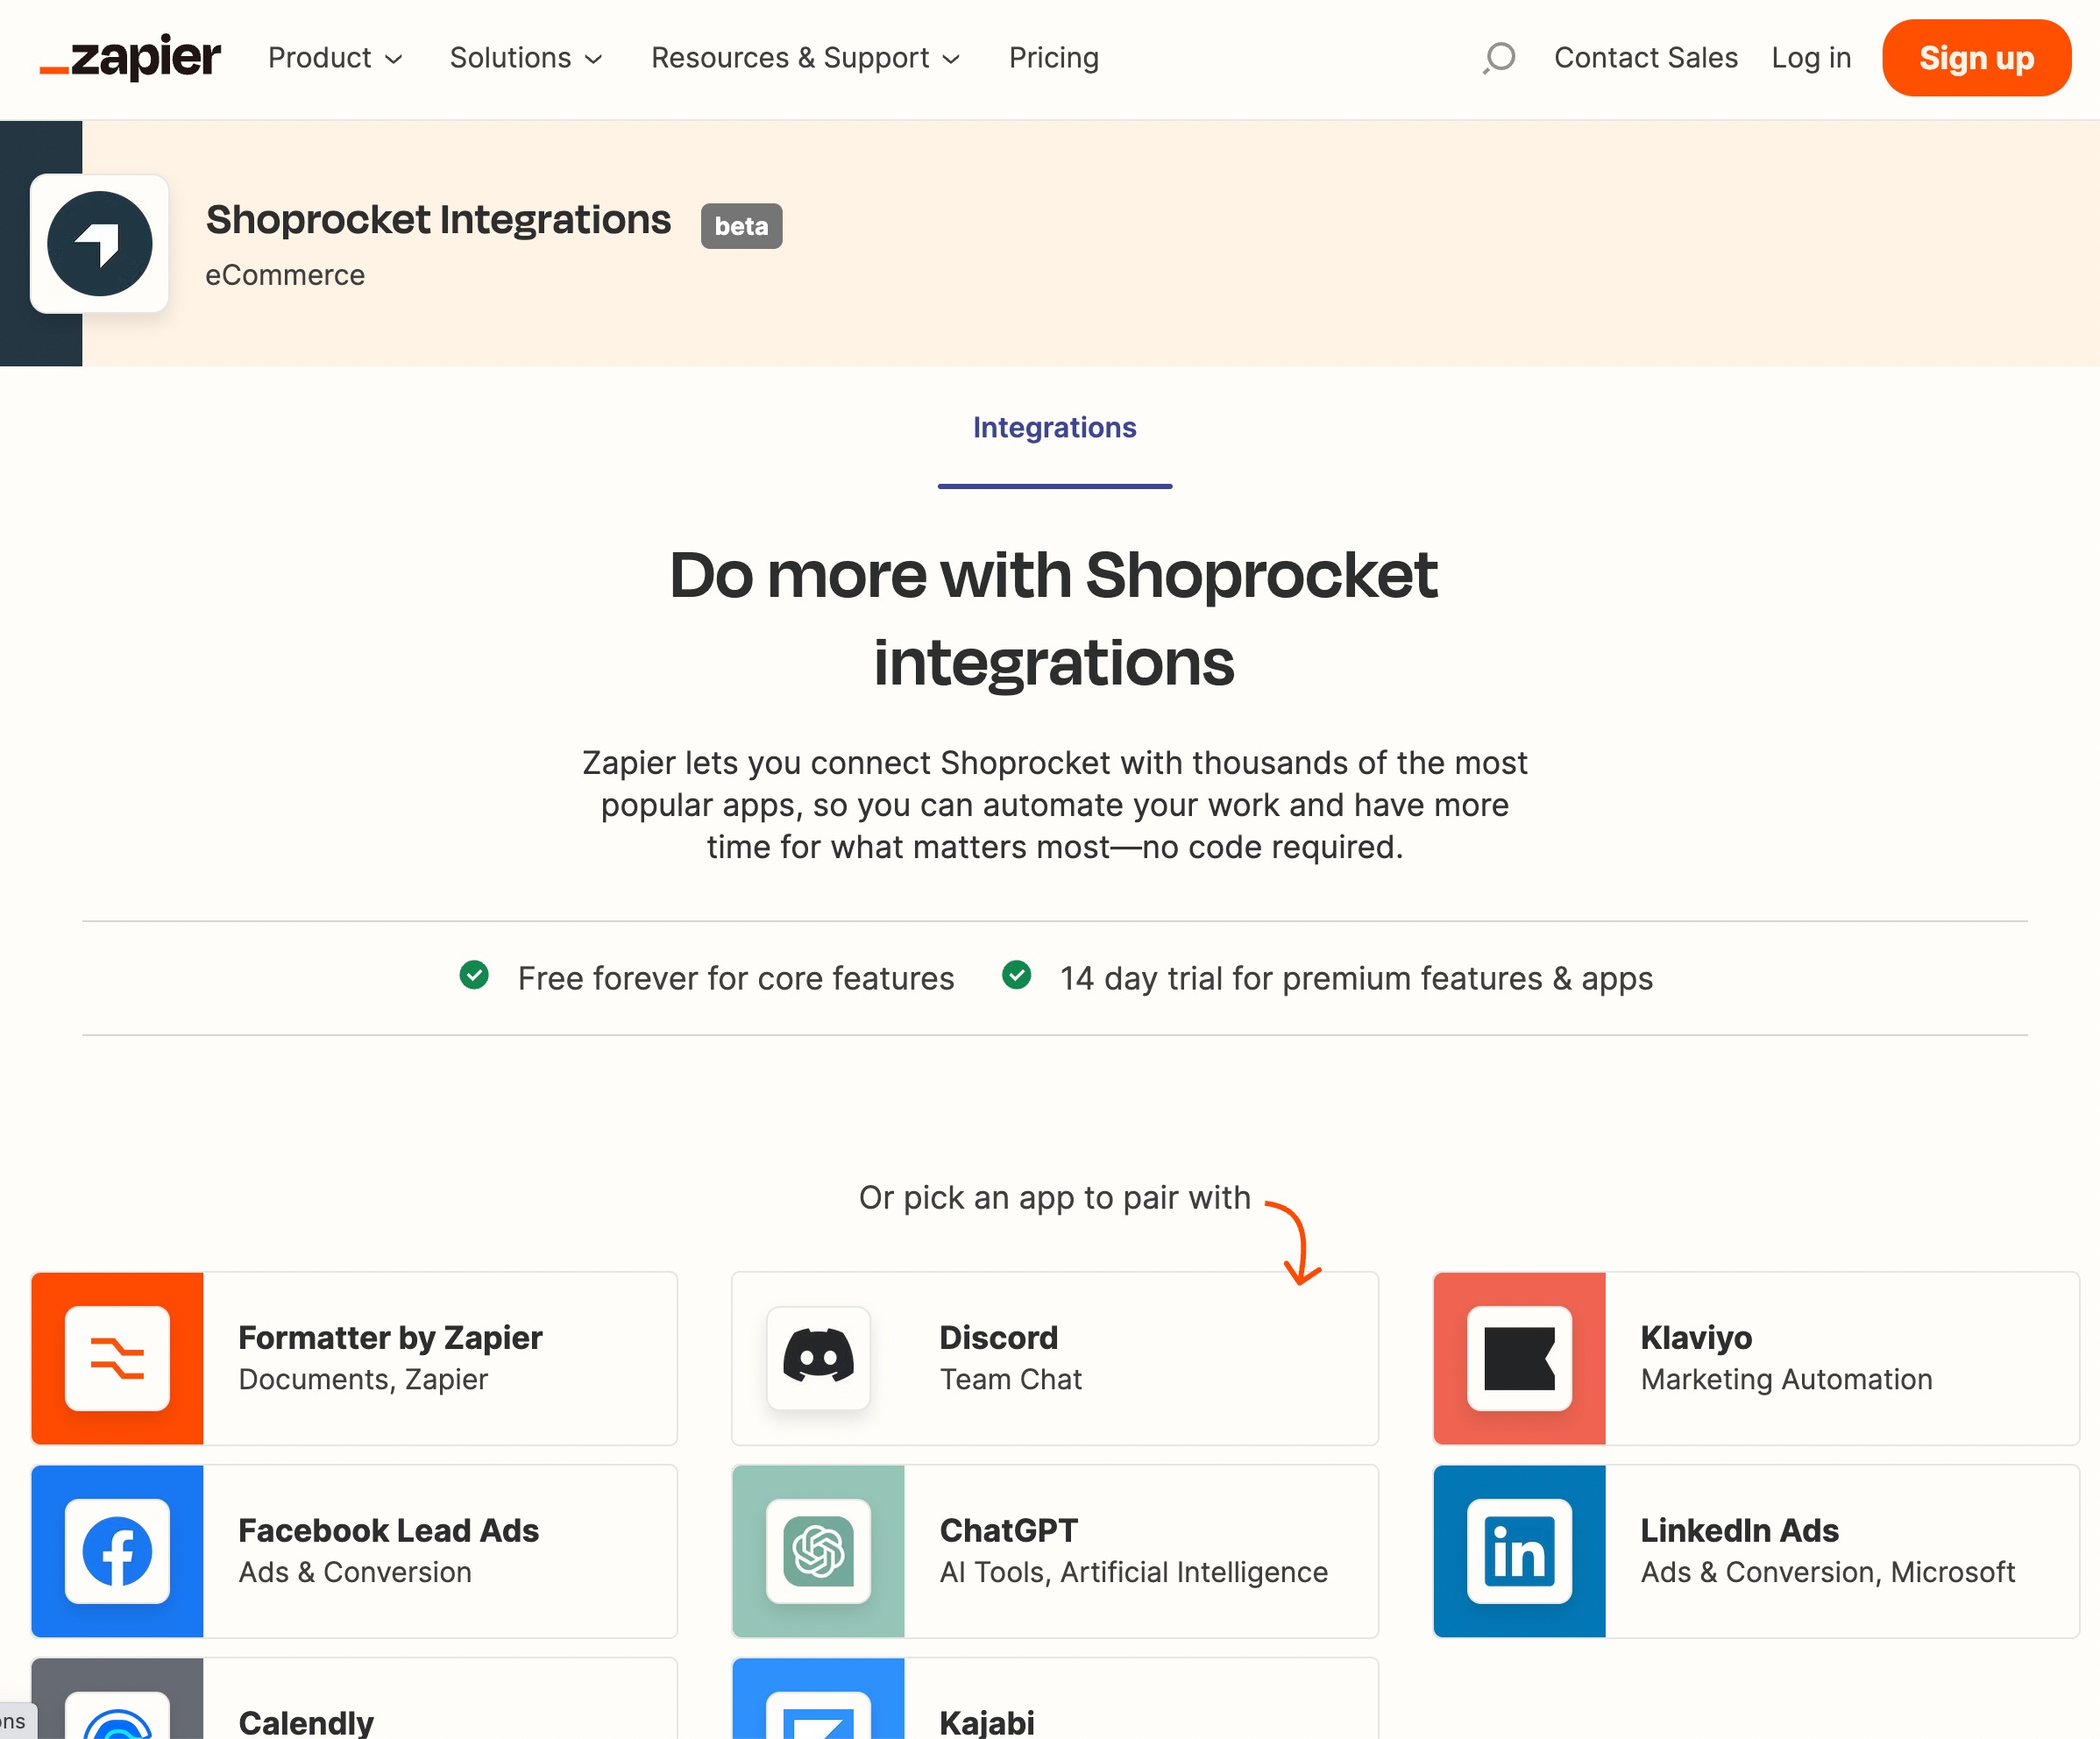Open the Klaviyo card title
Screen dimensions: 2100x1739
1696,1337
